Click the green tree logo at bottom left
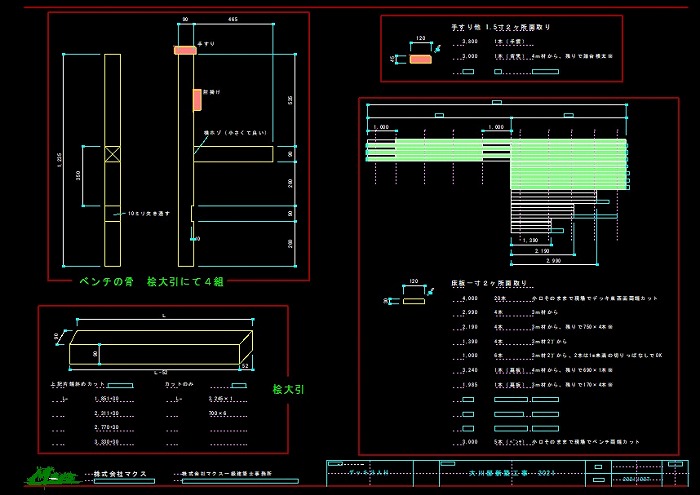The image size is (700, 495). pos(53,476)
